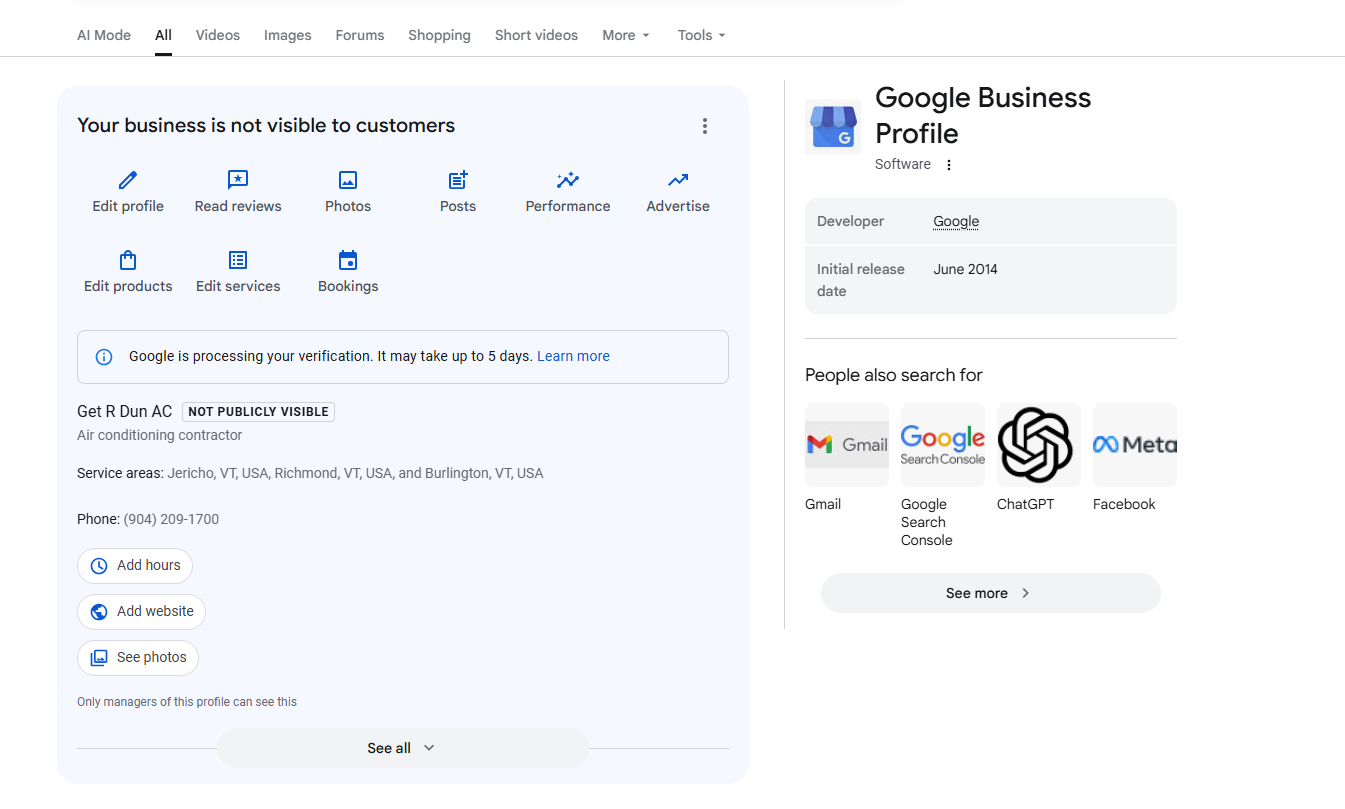
Task: Open Bookings calendar icon
Action: [348, 260]
